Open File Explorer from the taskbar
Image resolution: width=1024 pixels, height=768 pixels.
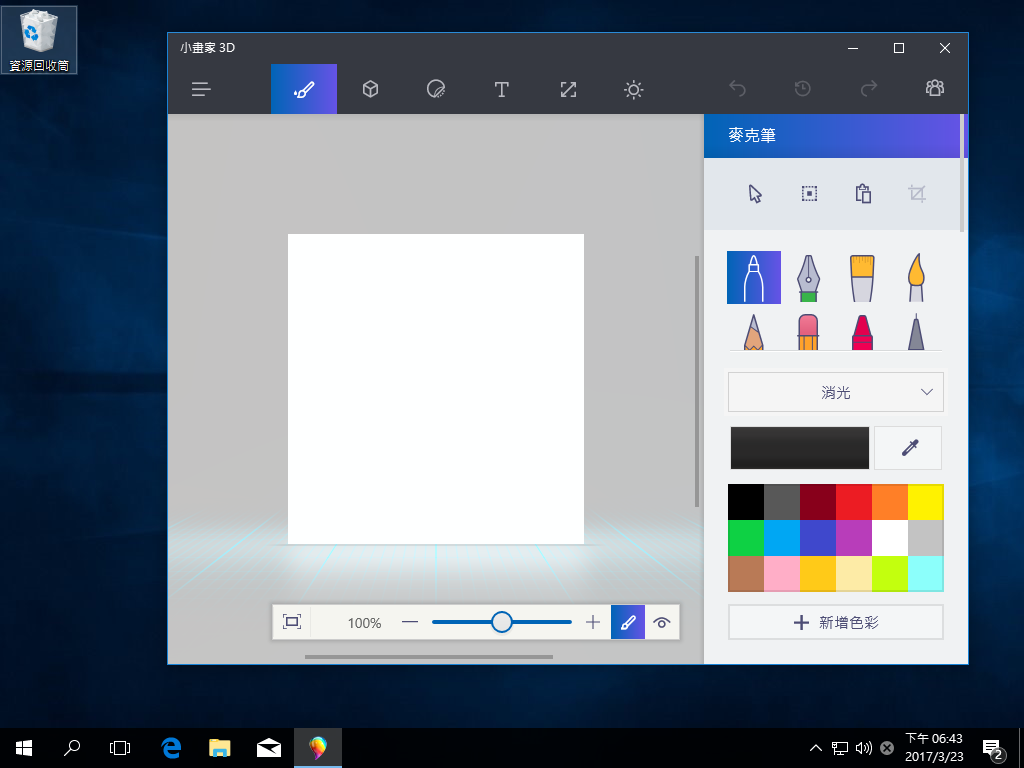(x=220, y=747)
